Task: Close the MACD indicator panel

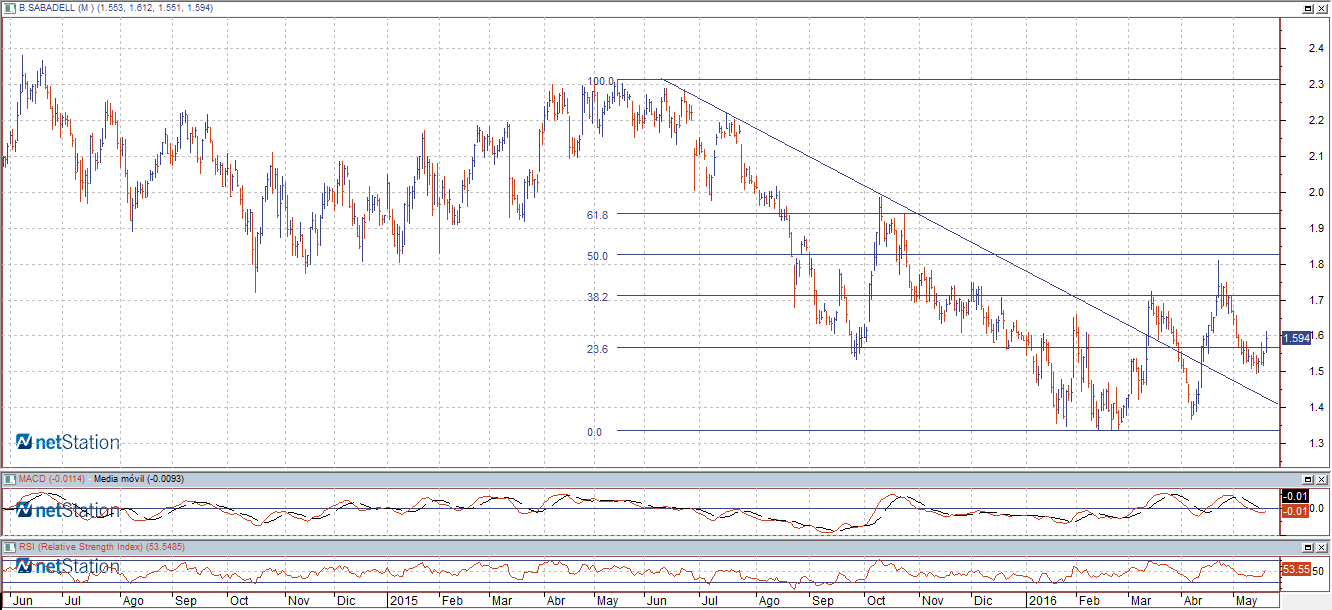Action: click(1322, 479)
